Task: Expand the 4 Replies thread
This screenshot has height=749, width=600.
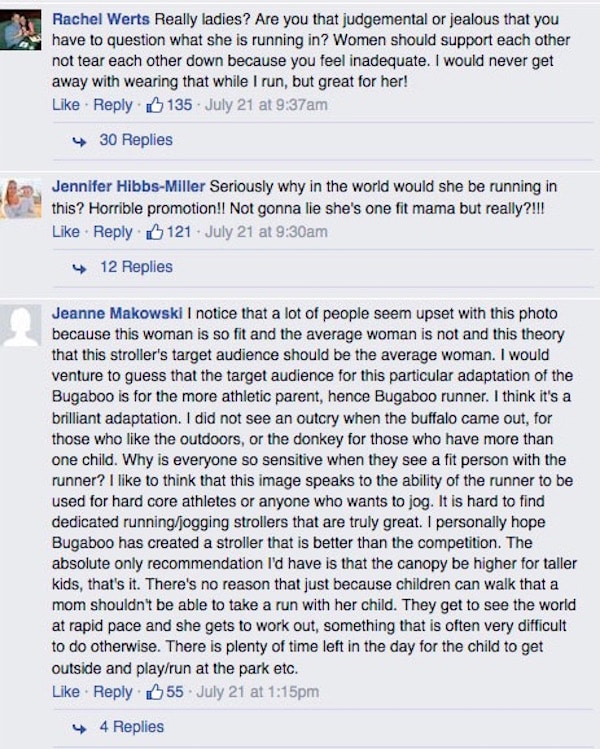Action: tap(131, 727)
